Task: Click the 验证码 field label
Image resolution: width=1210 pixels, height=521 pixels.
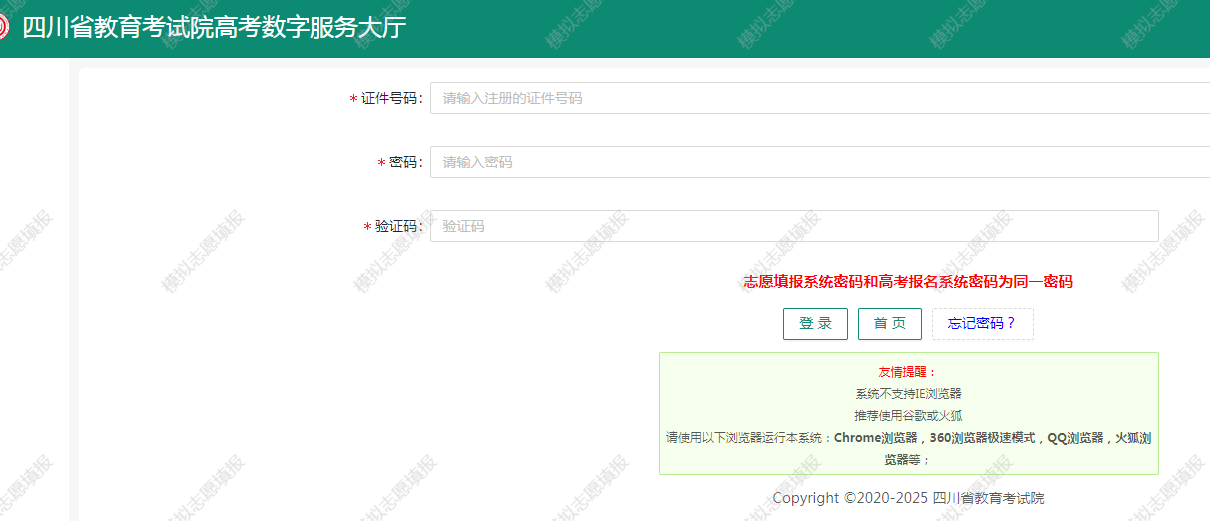Action: [x=398, y=227]
